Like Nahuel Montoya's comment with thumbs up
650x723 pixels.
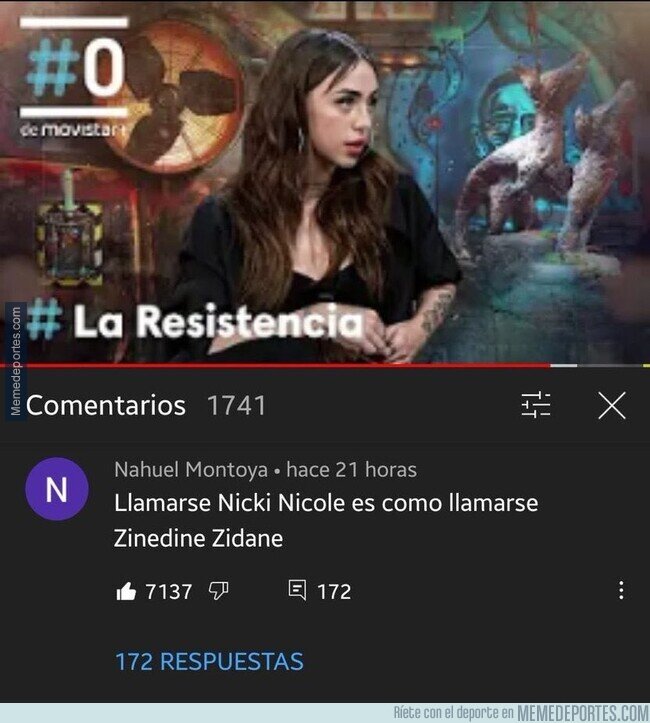click(126, 591)
